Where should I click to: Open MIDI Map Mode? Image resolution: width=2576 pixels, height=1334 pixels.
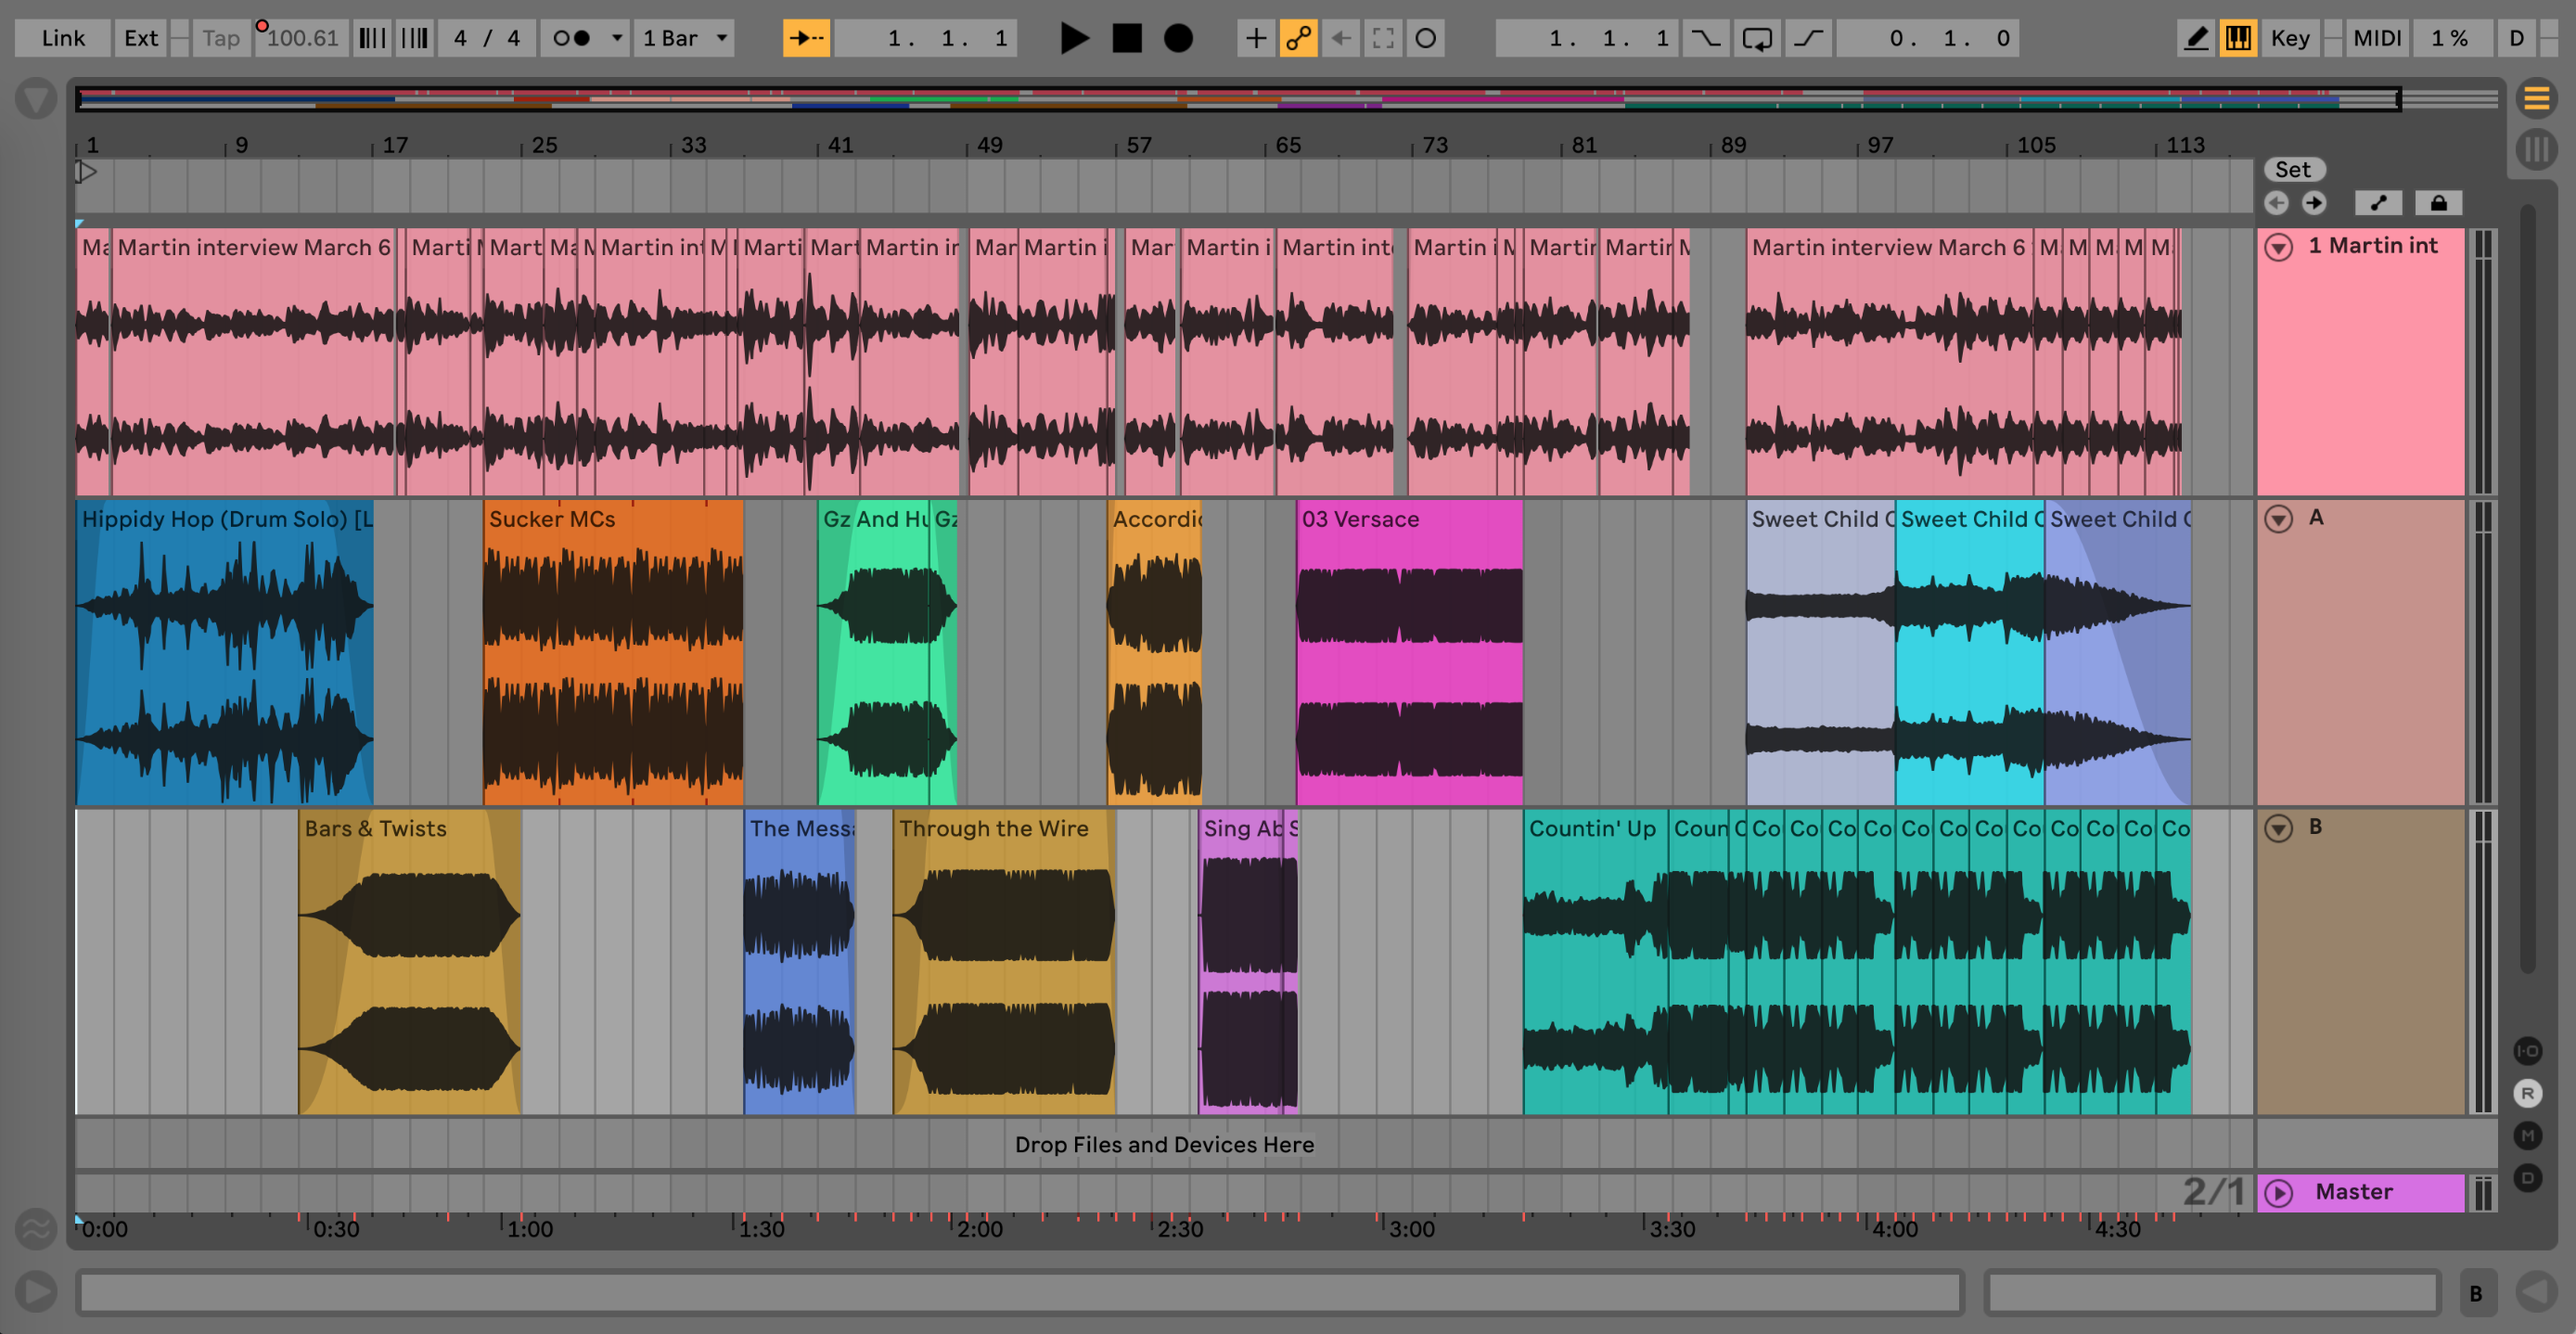tap(2377, 38)
